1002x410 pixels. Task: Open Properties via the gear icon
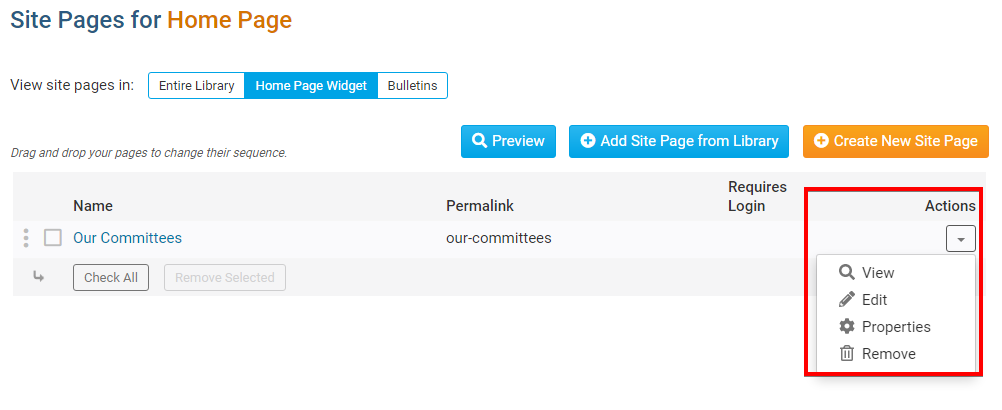(x=847, y=326)
